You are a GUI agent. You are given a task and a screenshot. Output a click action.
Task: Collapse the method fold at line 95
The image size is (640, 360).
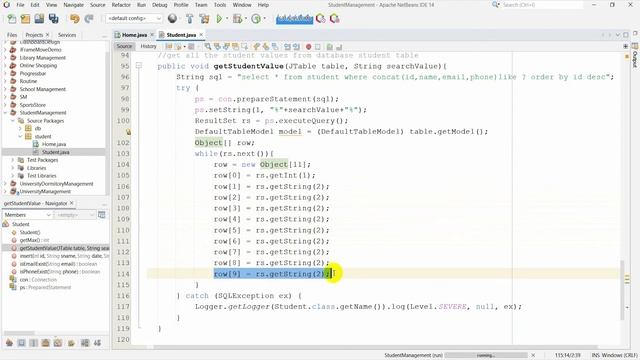pos(139,66)
